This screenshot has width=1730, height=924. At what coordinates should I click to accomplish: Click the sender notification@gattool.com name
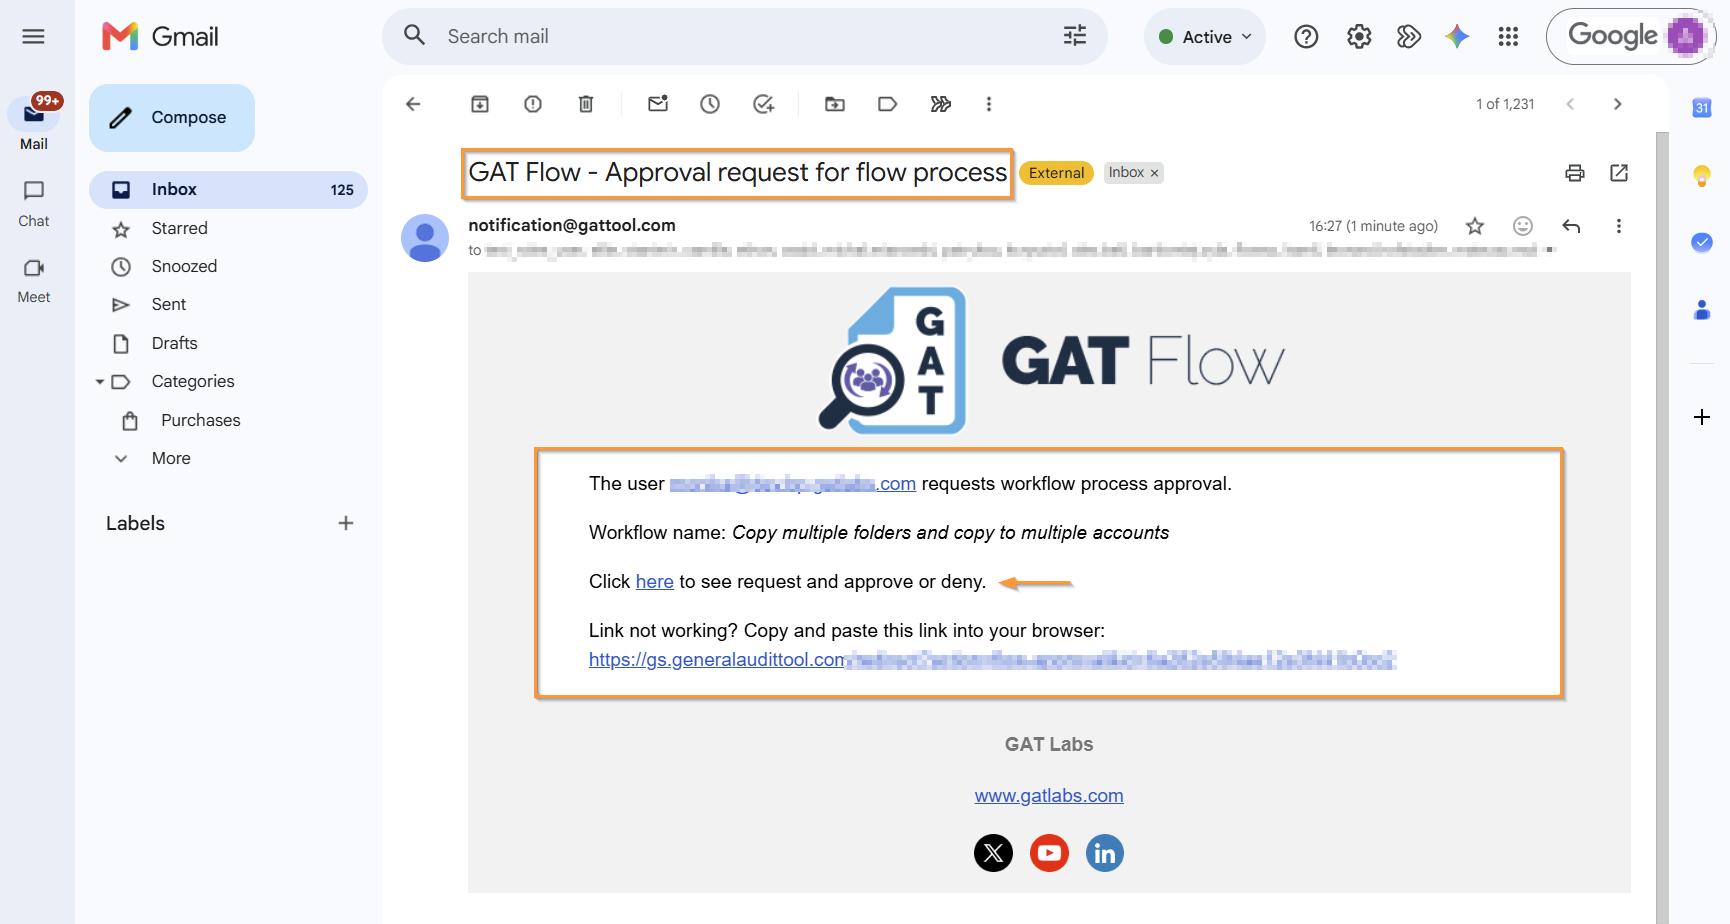572,226
